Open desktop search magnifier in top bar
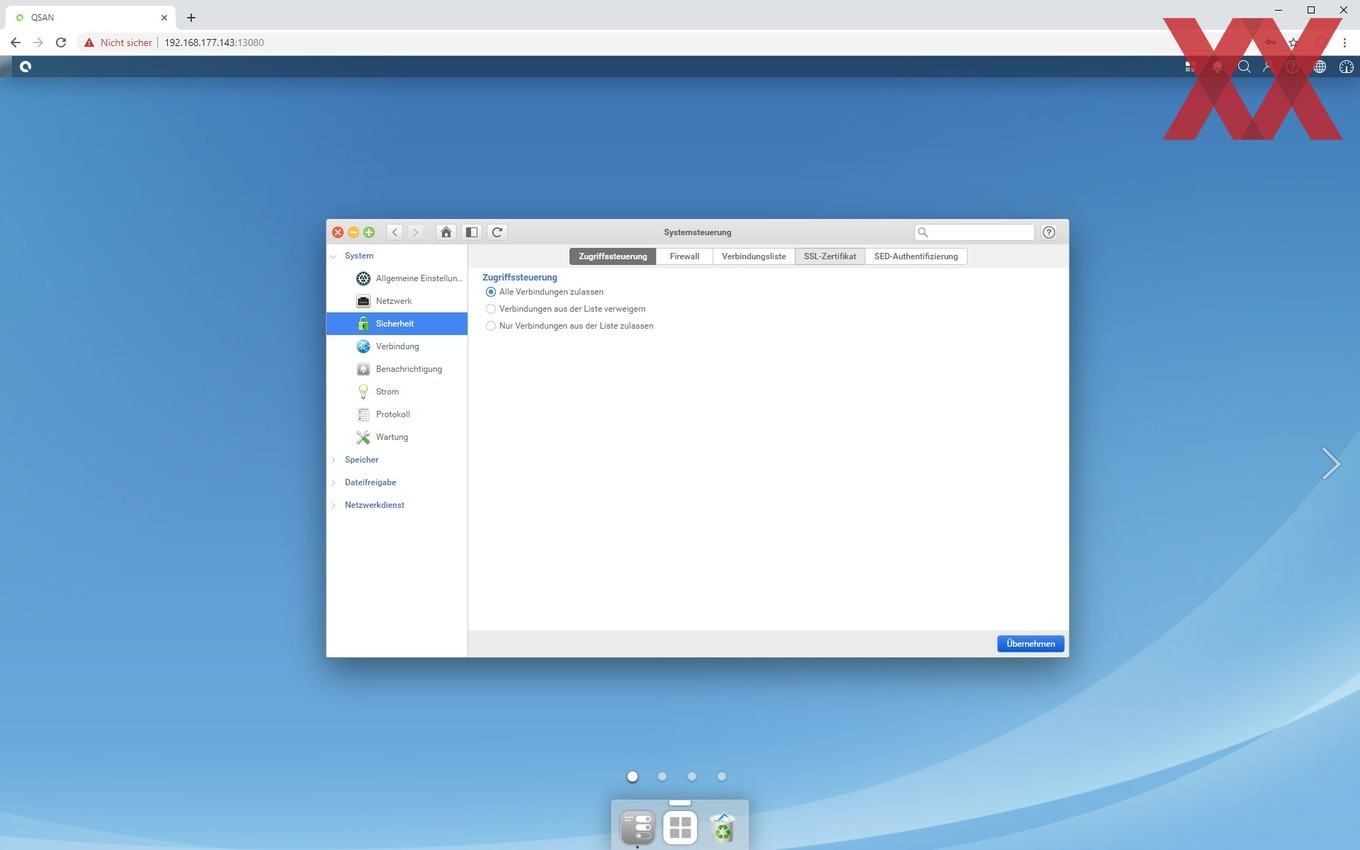The width and height of the screenshot is (1360, 850). 1244,67
